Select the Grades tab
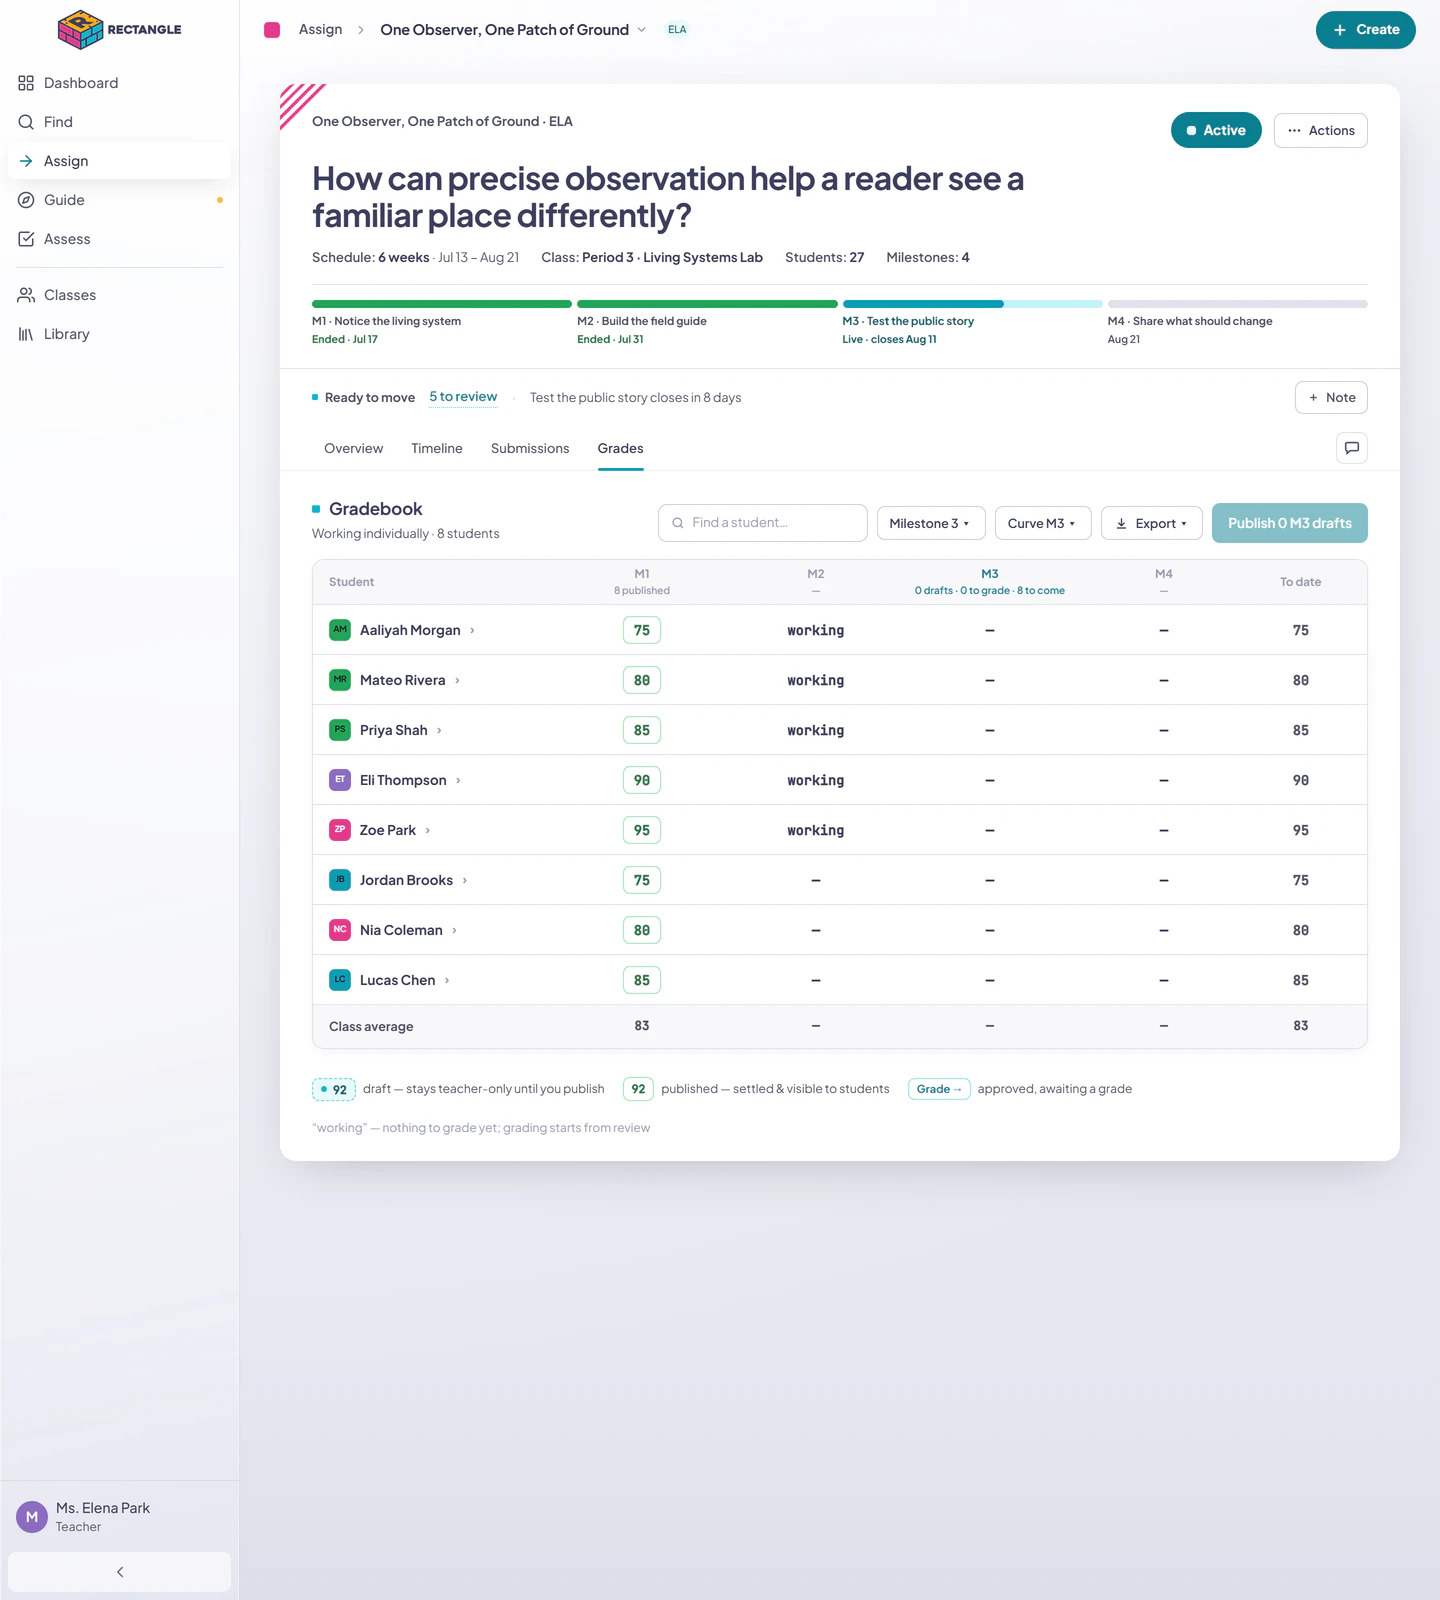The width and height of the screenshot is (1440, 1600). pyautogui.click(x=620, y=448)
